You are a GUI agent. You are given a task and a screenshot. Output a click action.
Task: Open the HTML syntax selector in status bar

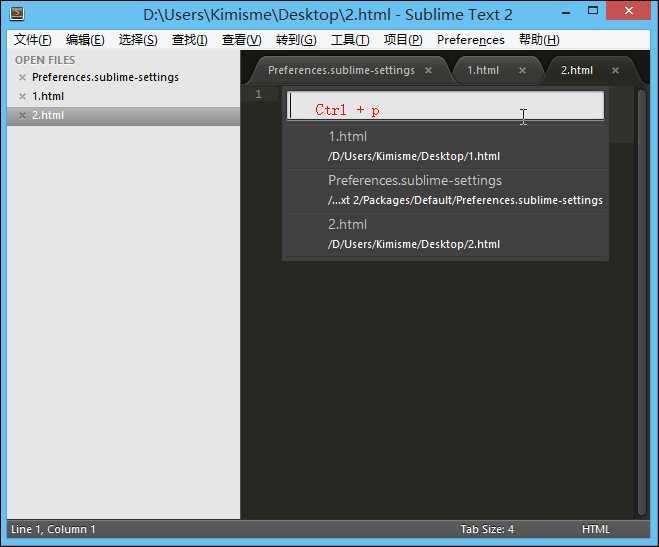pos(596,529)
